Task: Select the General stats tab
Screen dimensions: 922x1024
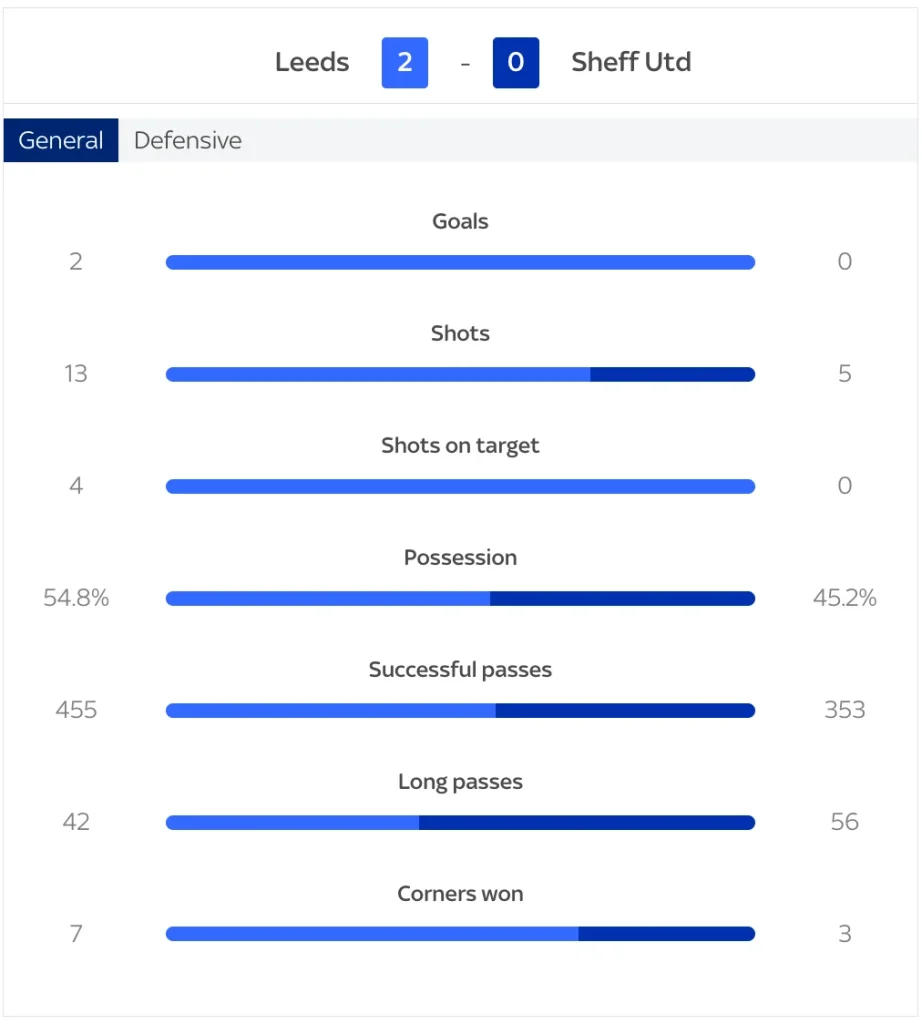Action: tap(61, 140)
